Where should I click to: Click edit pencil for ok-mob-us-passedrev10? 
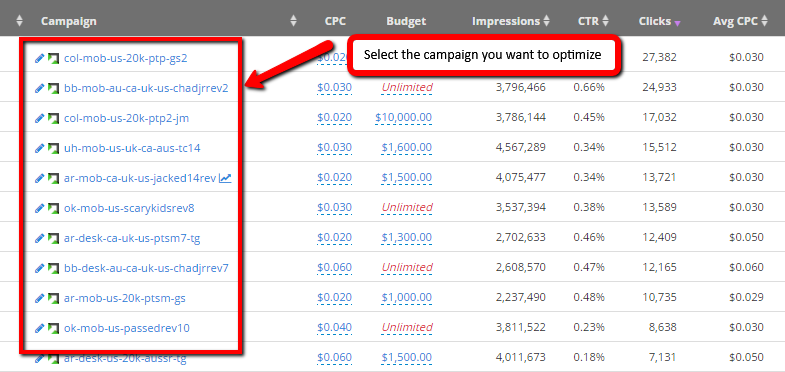point(40,328)
